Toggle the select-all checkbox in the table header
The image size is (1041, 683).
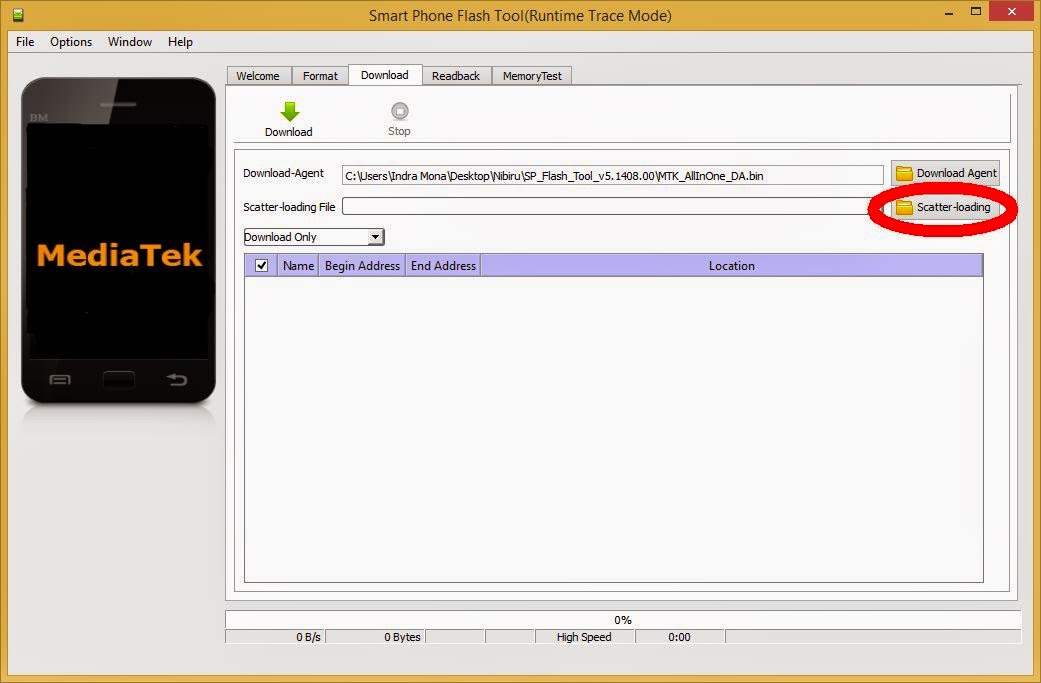(262, 266)
